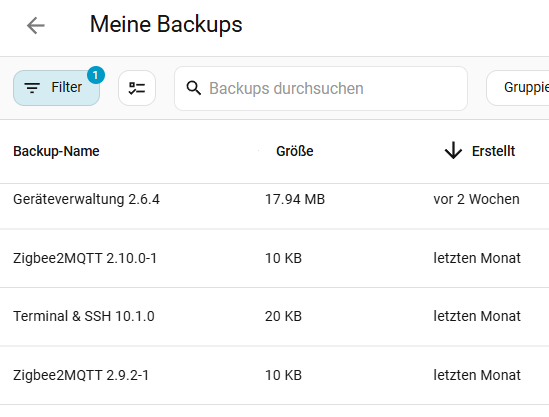This screenshot has height=417, width=549.
Task: Sort by Erstellt column header
Action: (493, 151)
